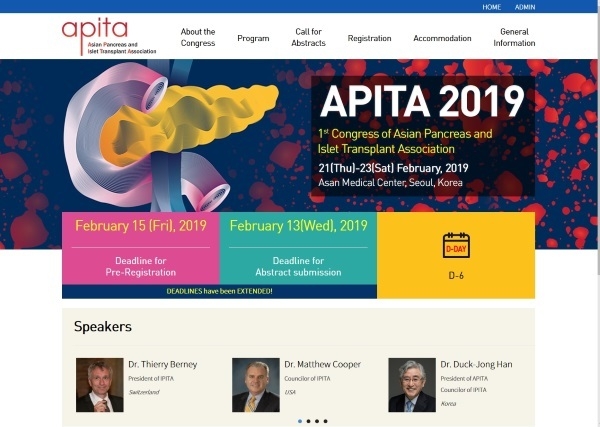The height and width of the screenshot is (427, 600).
Task: Open the Program menu
Action: click(253, 38)
